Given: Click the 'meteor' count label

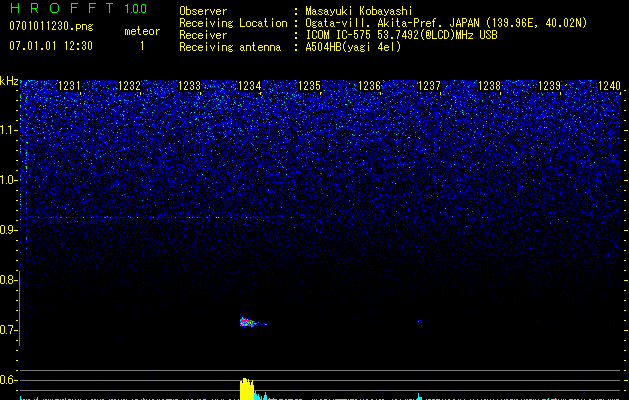Looking at the screenshot, I should 142,31.
